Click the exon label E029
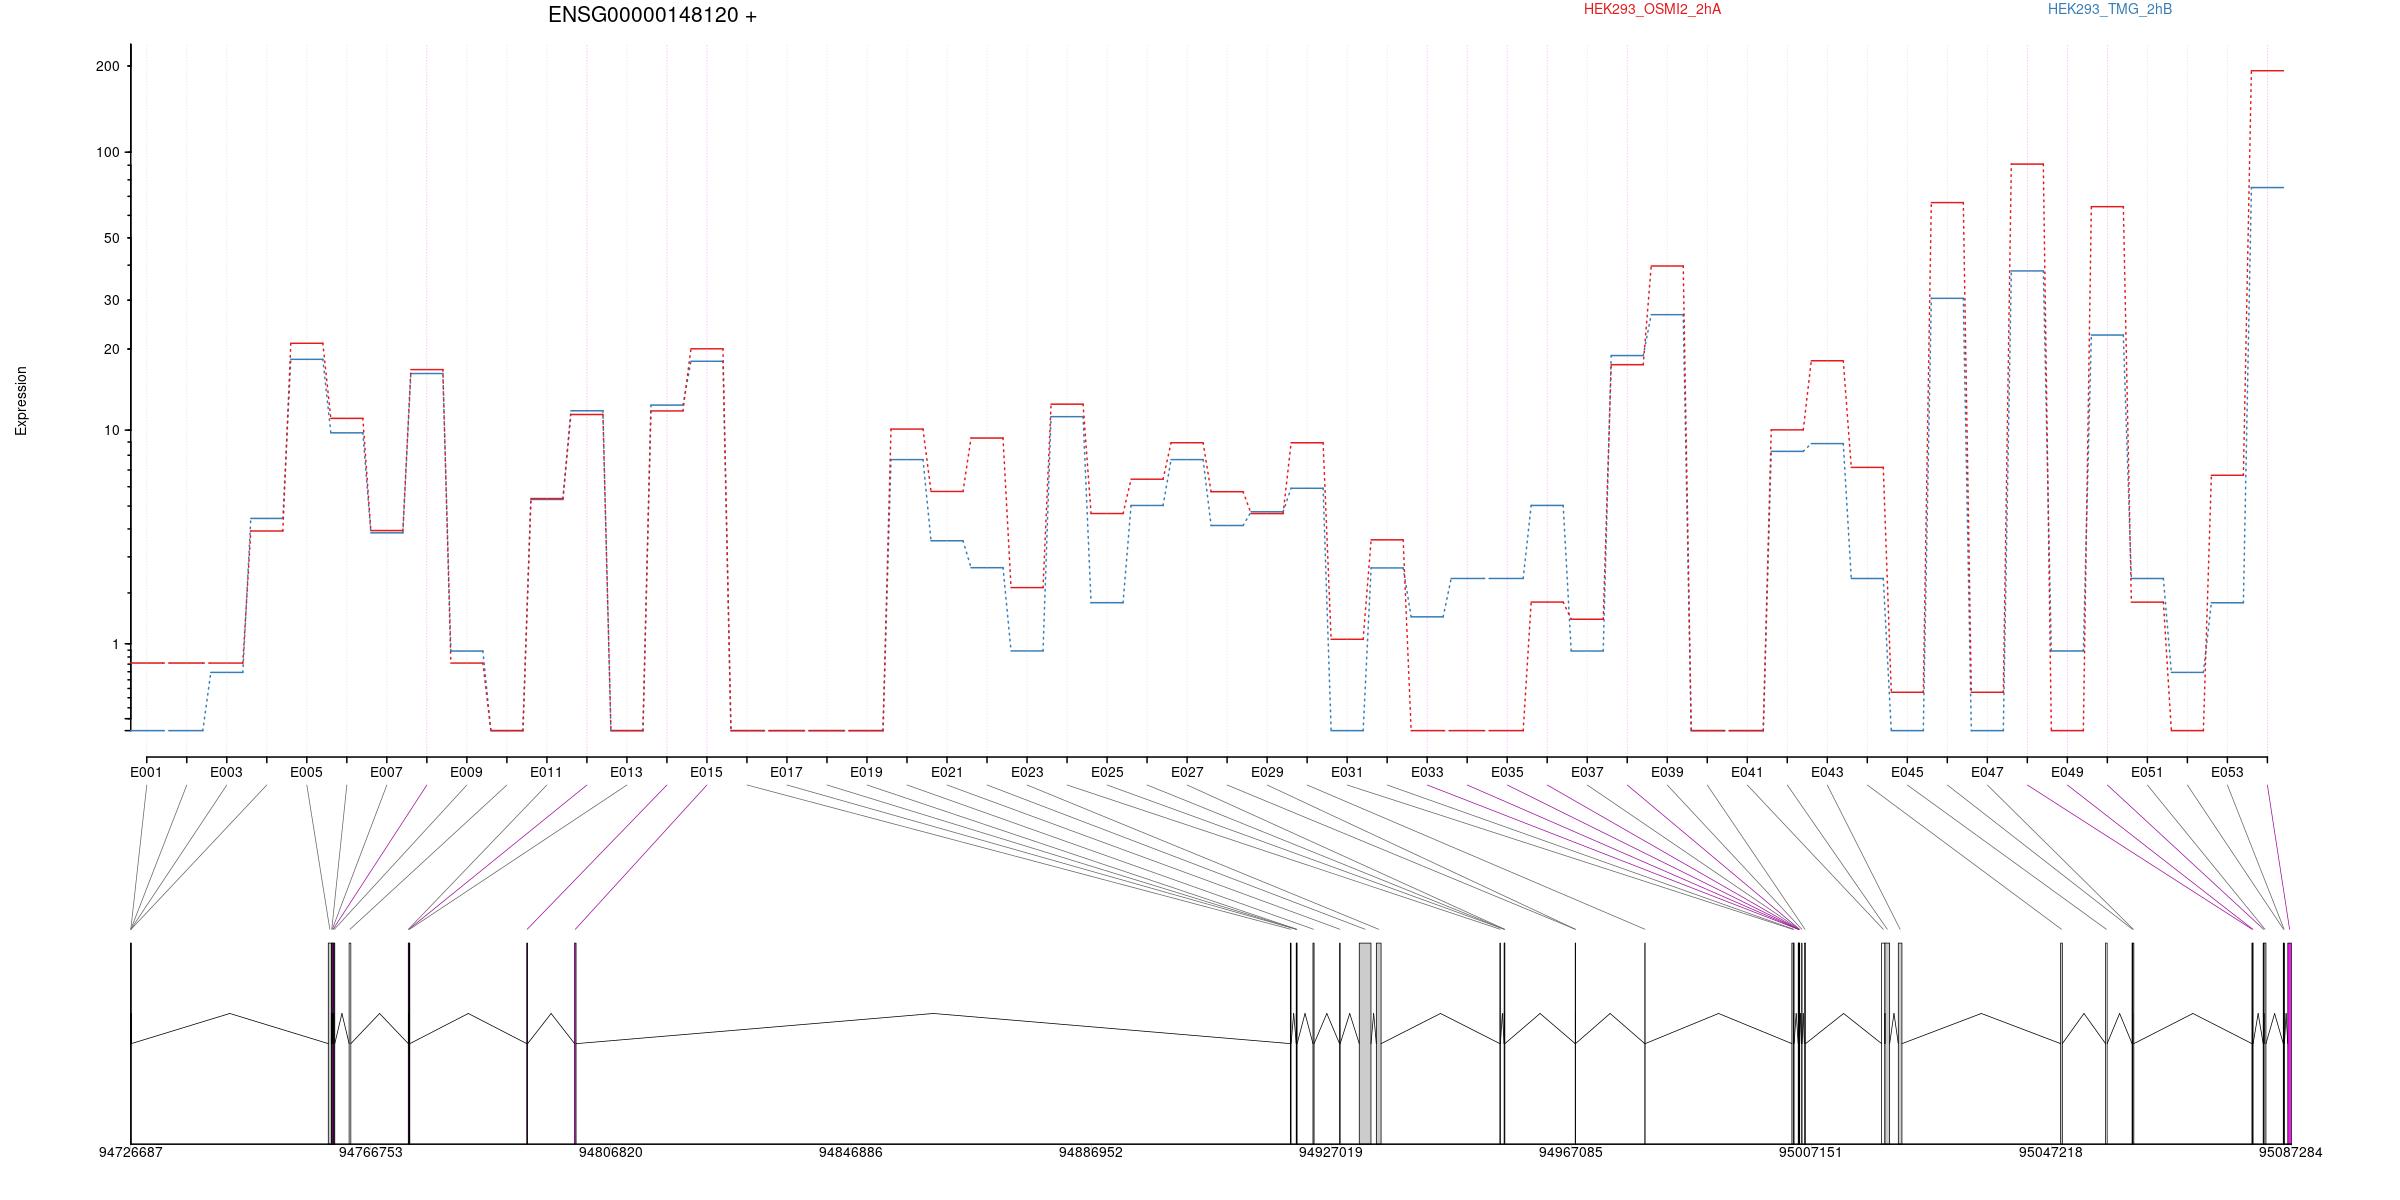The image size is (2400, 1200). 1267,772
